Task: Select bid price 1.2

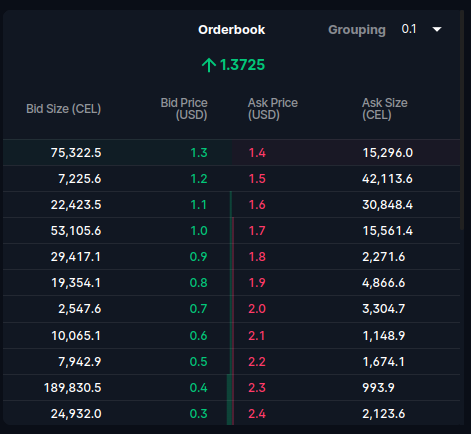Action: point(199,179)
